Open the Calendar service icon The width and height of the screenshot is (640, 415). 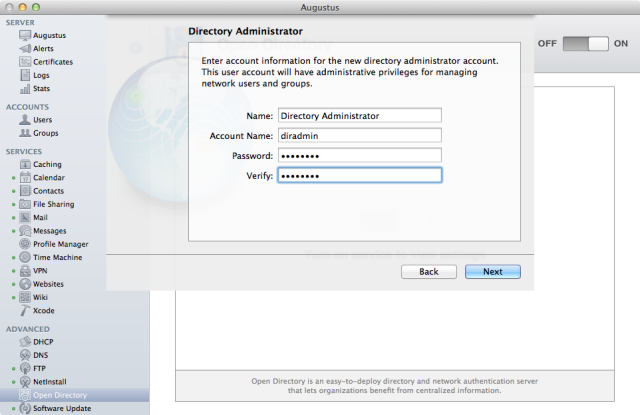25,178
